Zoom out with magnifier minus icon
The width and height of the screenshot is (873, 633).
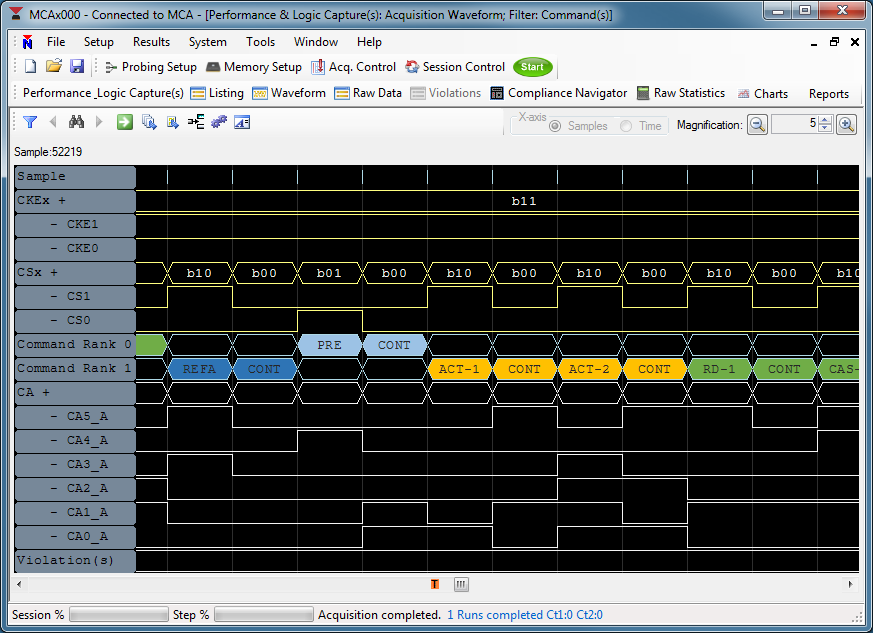point(757,125)
